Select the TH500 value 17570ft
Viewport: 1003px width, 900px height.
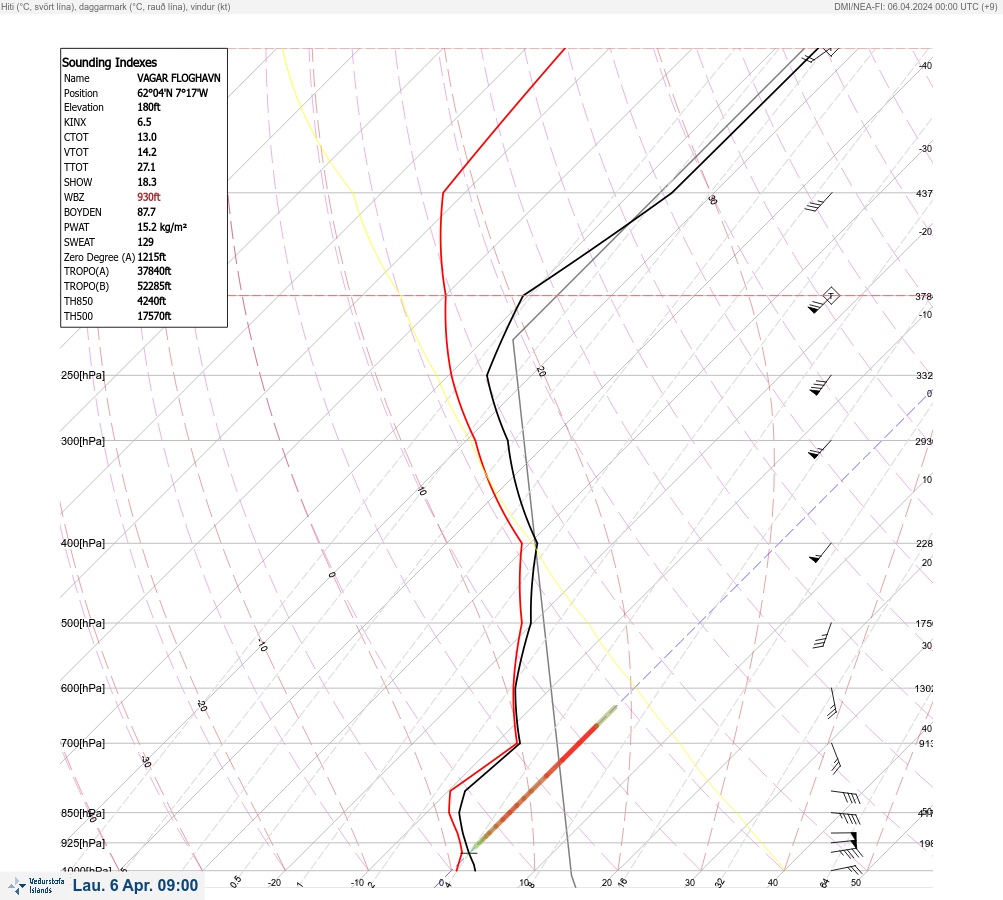point(154,316)
